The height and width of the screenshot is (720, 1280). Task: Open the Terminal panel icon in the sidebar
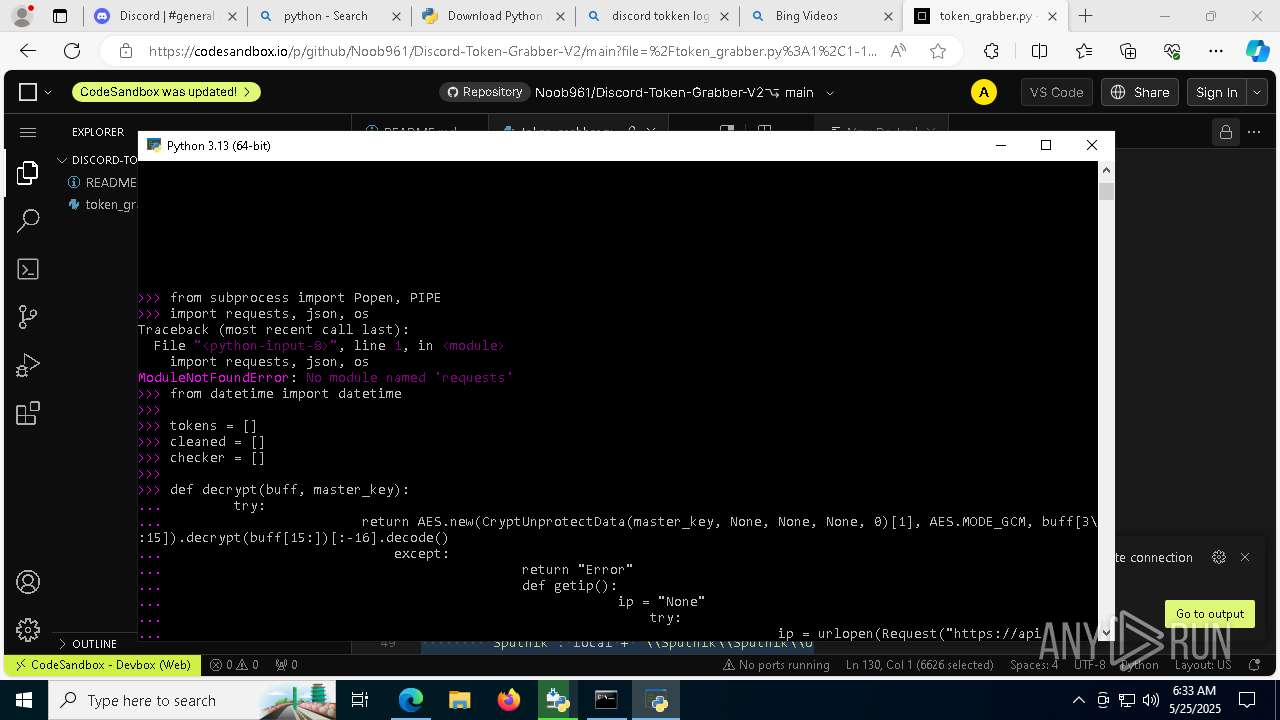click(28, 269)
